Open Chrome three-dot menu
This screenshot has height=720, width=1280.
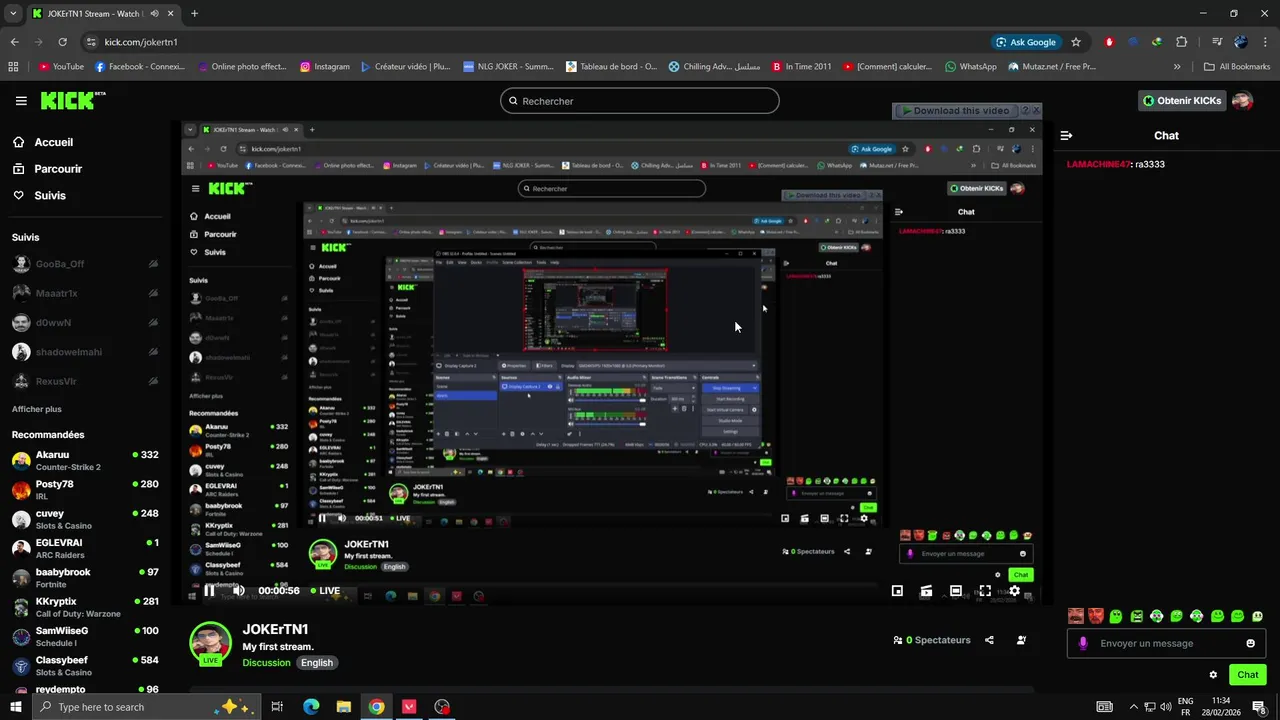pyautogui.click(x=1265, y=42)
